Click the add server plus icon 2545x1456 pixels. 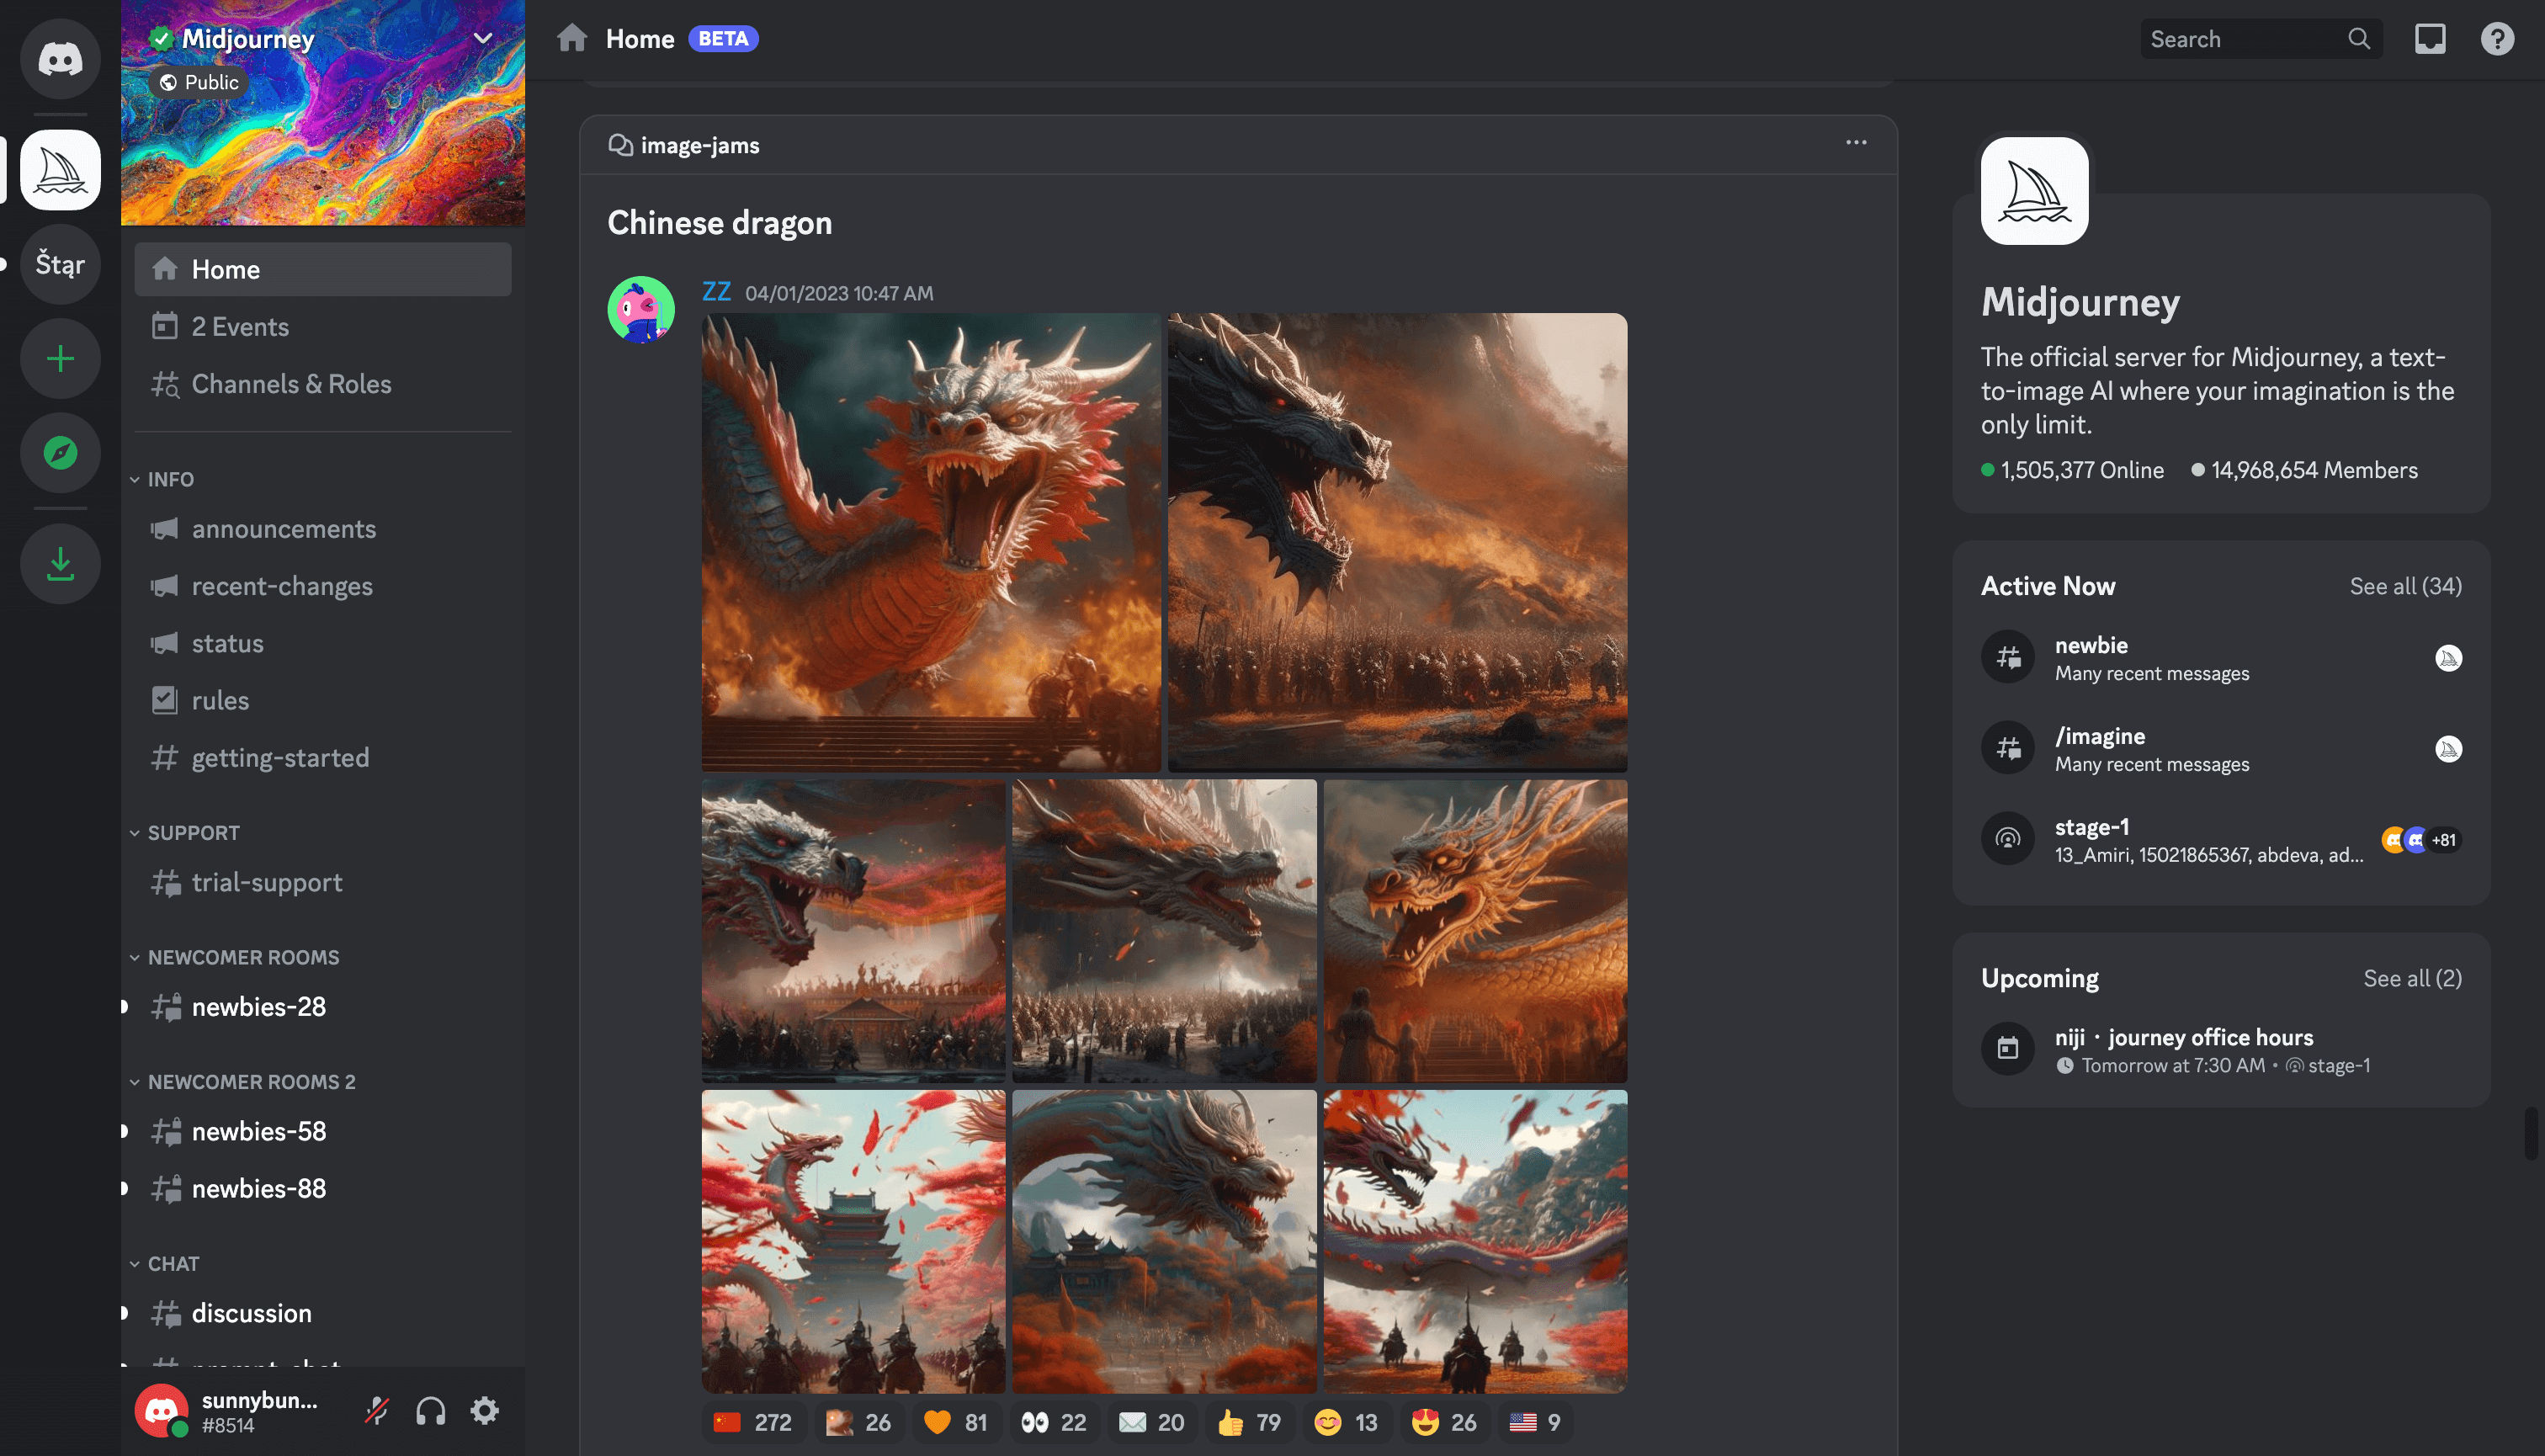(x=60, y=359)
